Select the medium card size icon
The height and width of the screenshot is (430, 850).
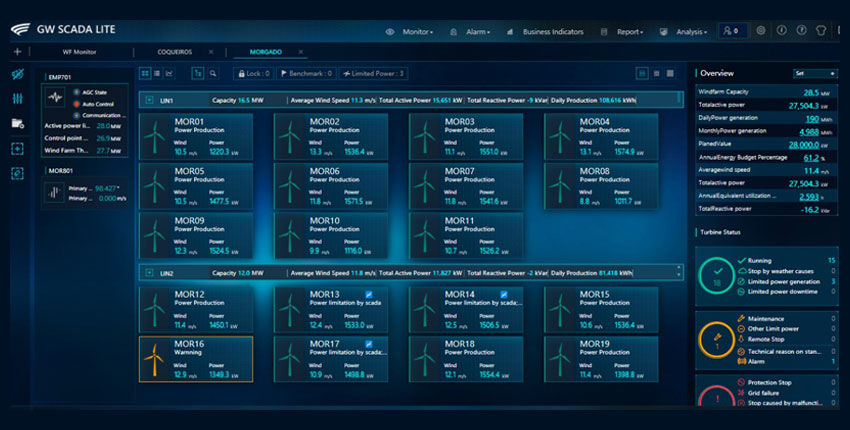[656, 73]
